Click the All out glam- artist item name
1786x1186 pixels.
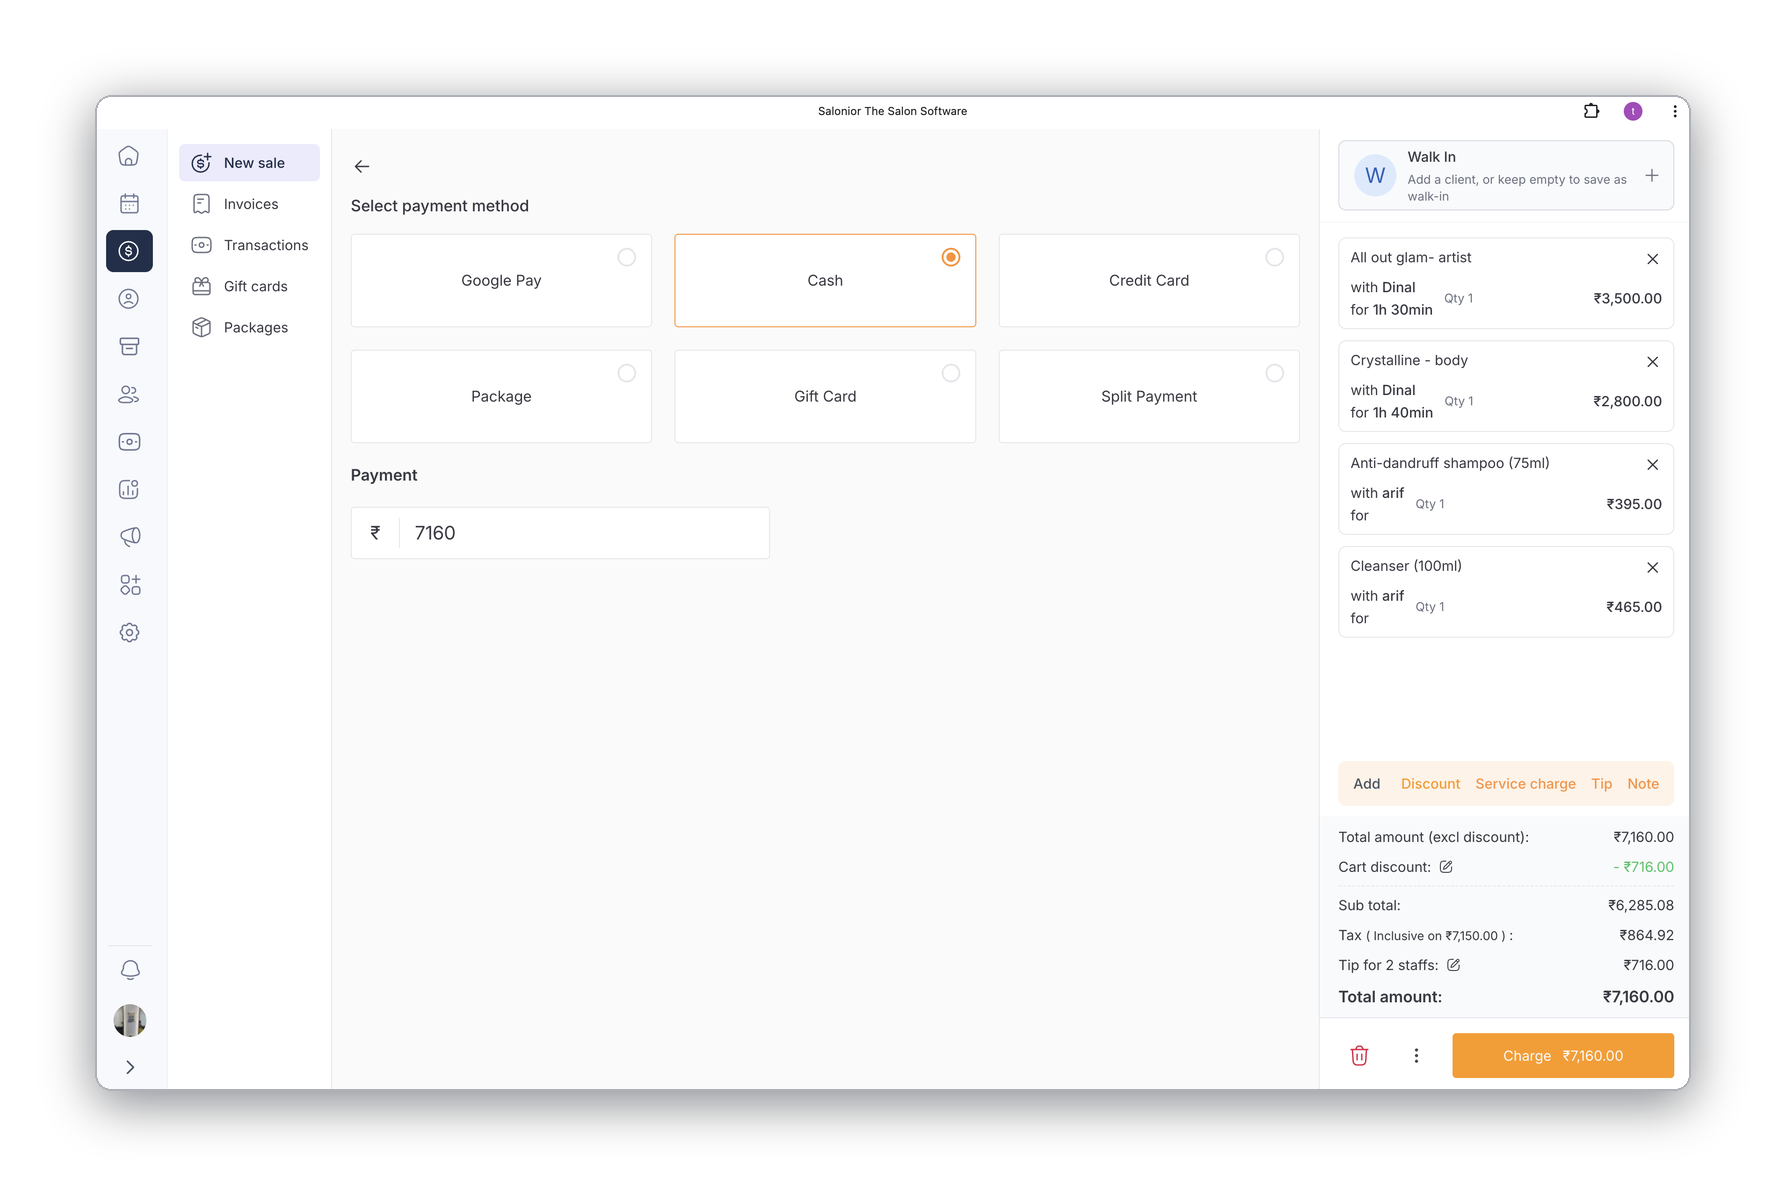1411,257
